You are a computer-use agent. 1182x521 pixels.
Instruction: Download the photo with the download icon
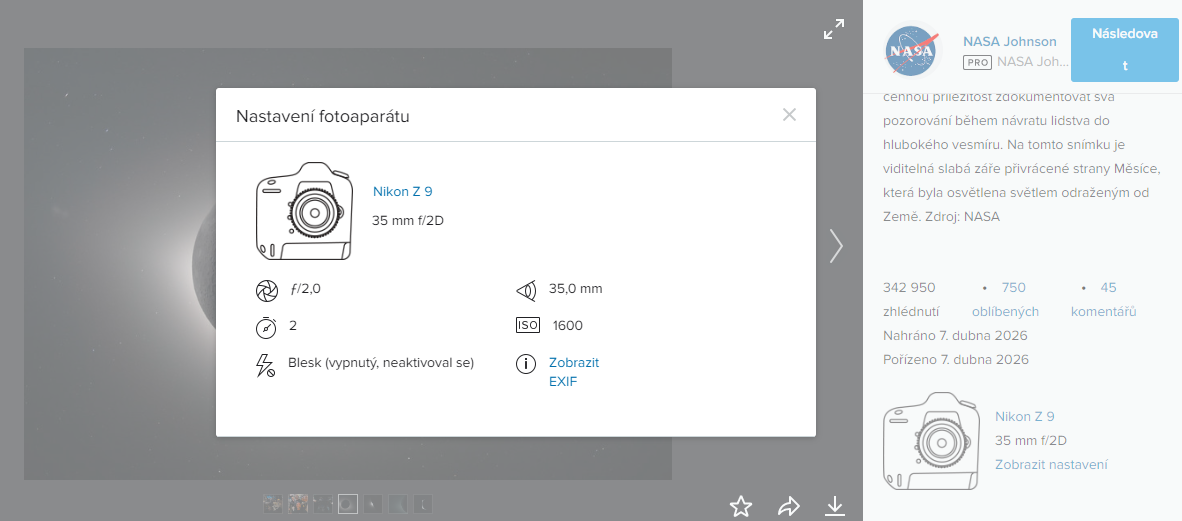(835, 506)
